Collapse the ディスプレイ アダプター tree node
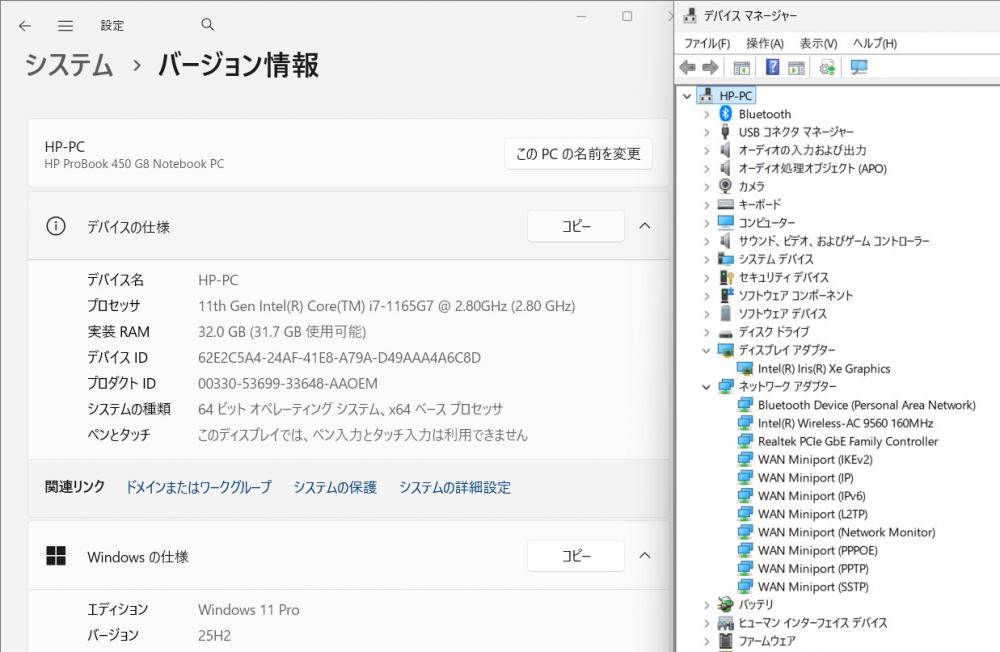This screenshot has height=652, width=1000. pyautogui.click(x=706, y=351)
